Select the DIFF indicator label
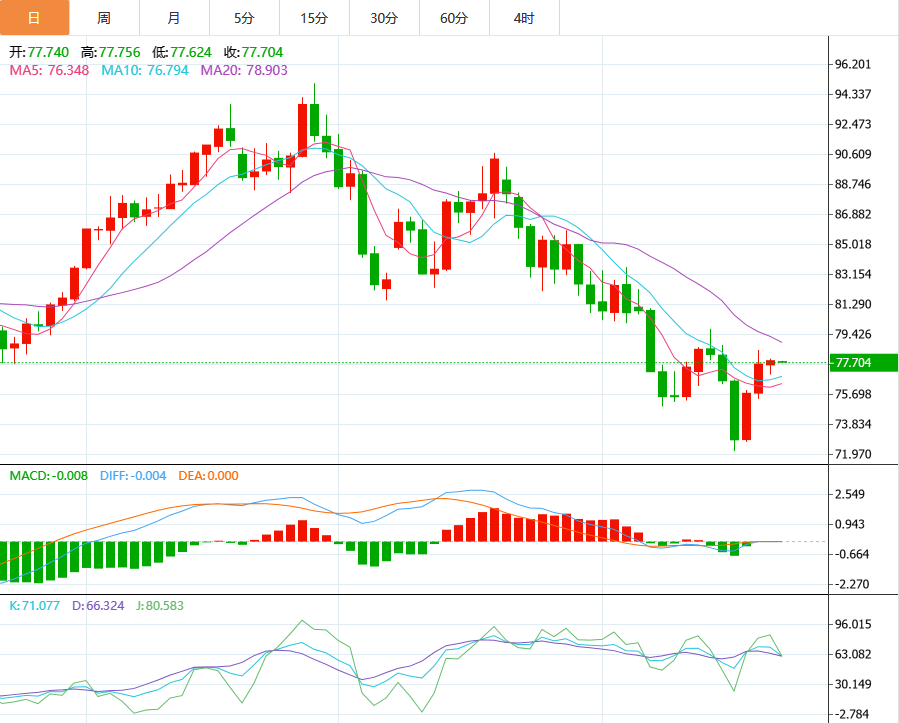Screen dimensions: 899x723 [x=133, y=476]
